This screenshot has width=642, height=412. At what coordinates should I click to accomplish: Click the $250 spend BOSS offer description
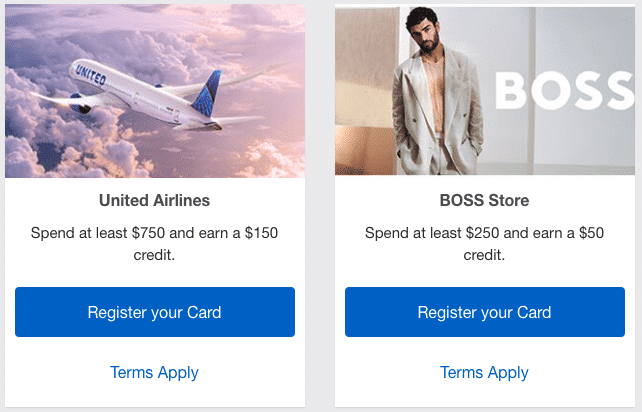pos(484,244)
